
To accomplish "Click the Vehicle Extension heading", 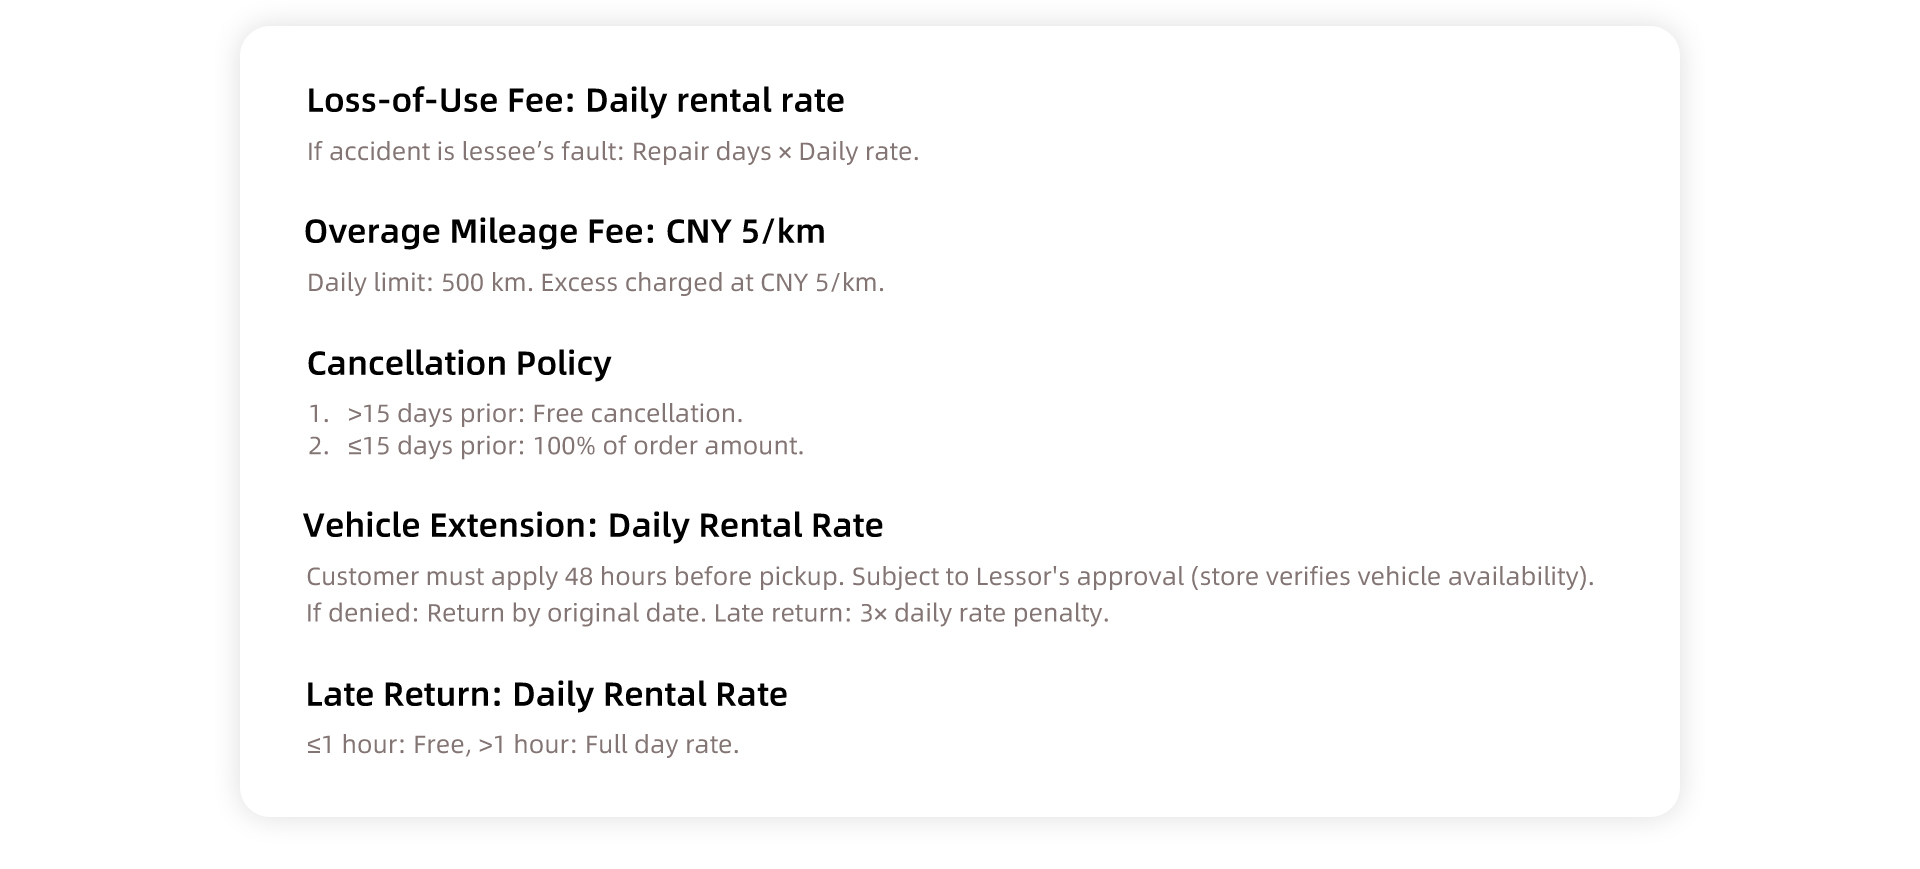I will pyautogui.click(x=593, y=525).
